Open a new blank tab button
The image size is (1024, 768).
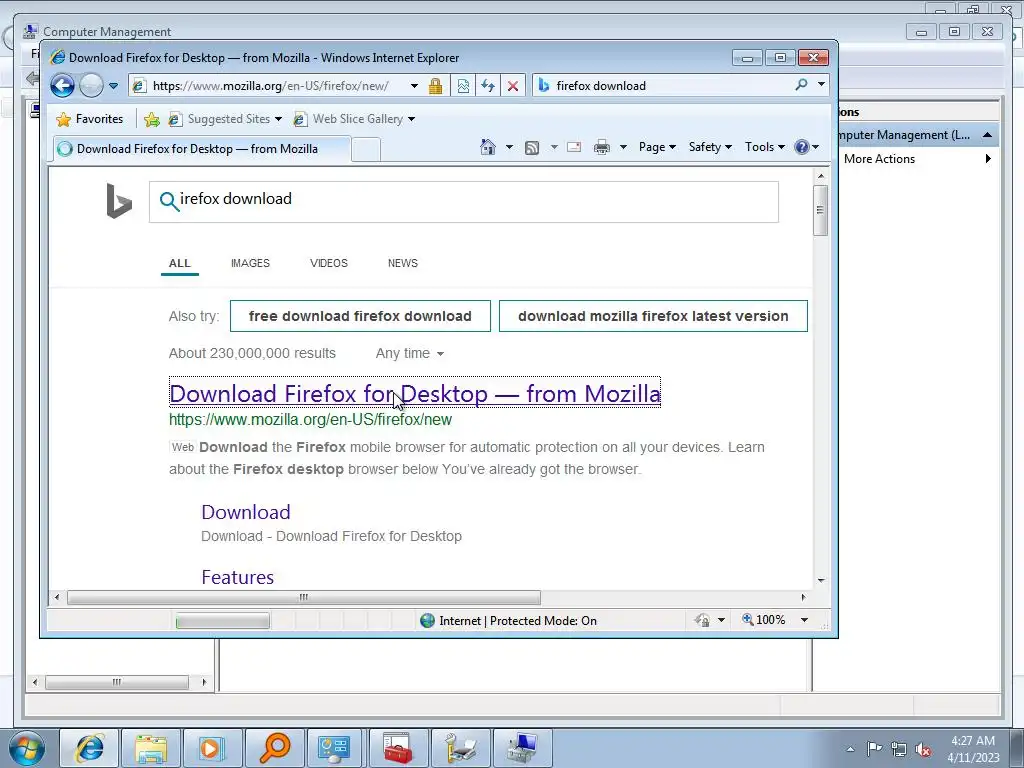click(x=366, y=150)
